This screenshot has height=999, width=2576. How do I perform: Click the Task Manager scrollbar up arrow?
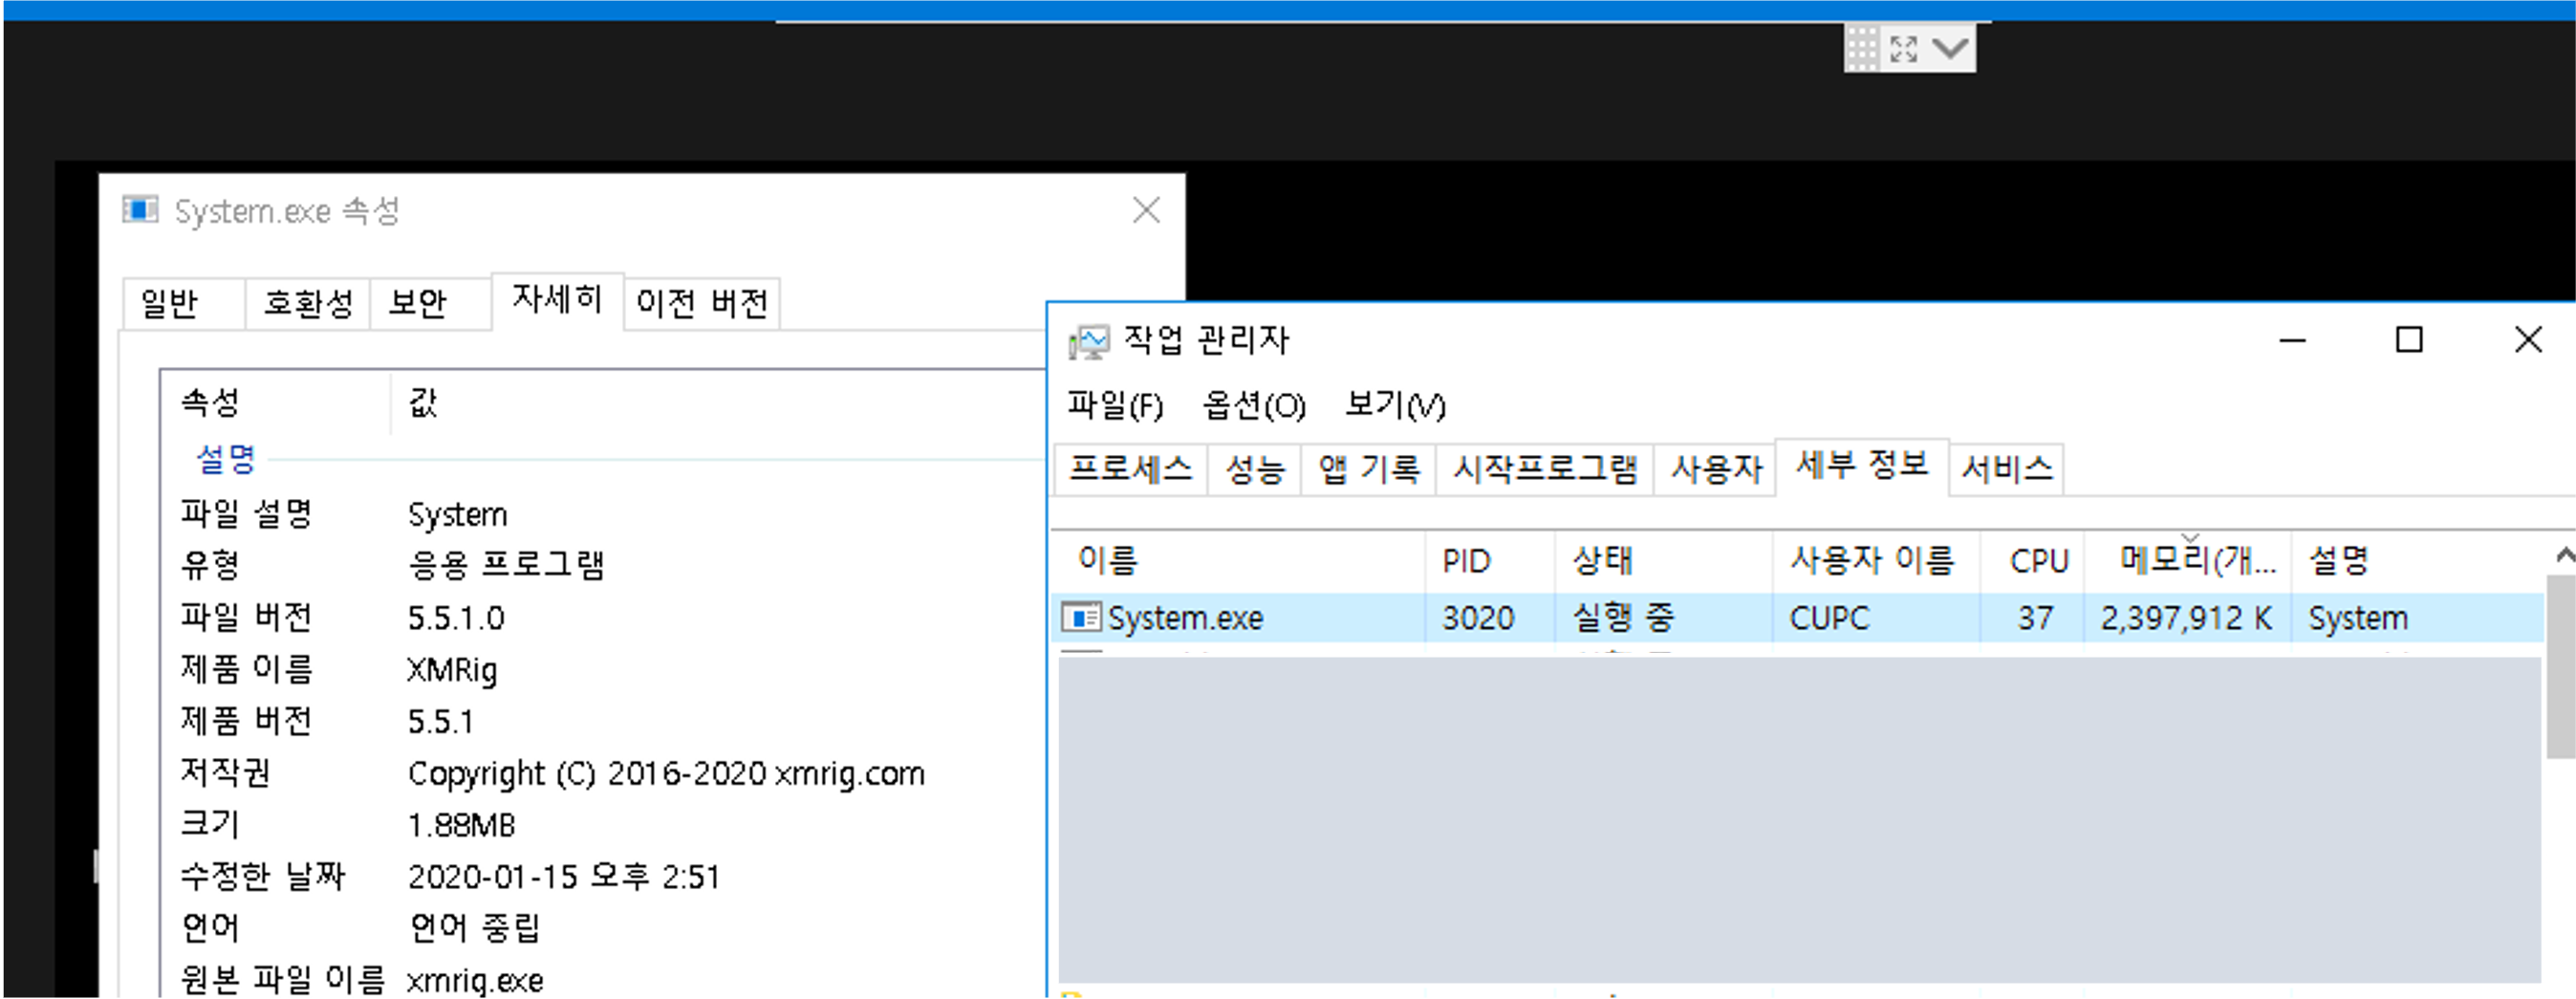(2563, 555)
